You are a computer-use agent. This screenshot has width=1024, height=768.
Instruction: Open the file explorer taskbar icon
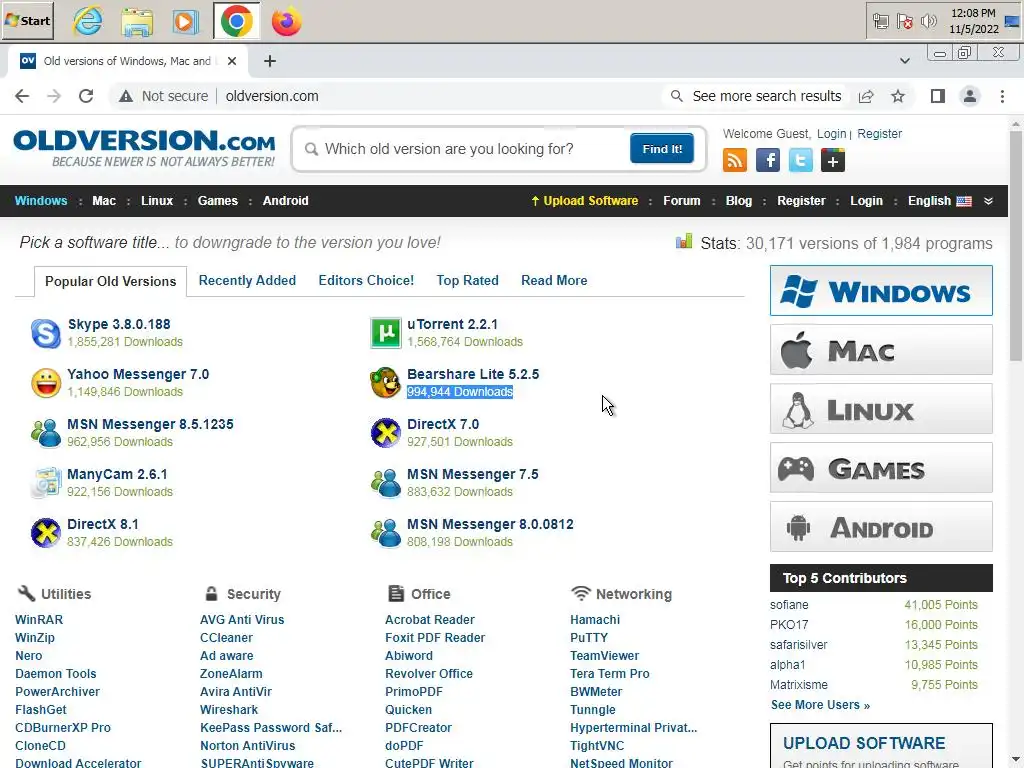tap(137, 22)
